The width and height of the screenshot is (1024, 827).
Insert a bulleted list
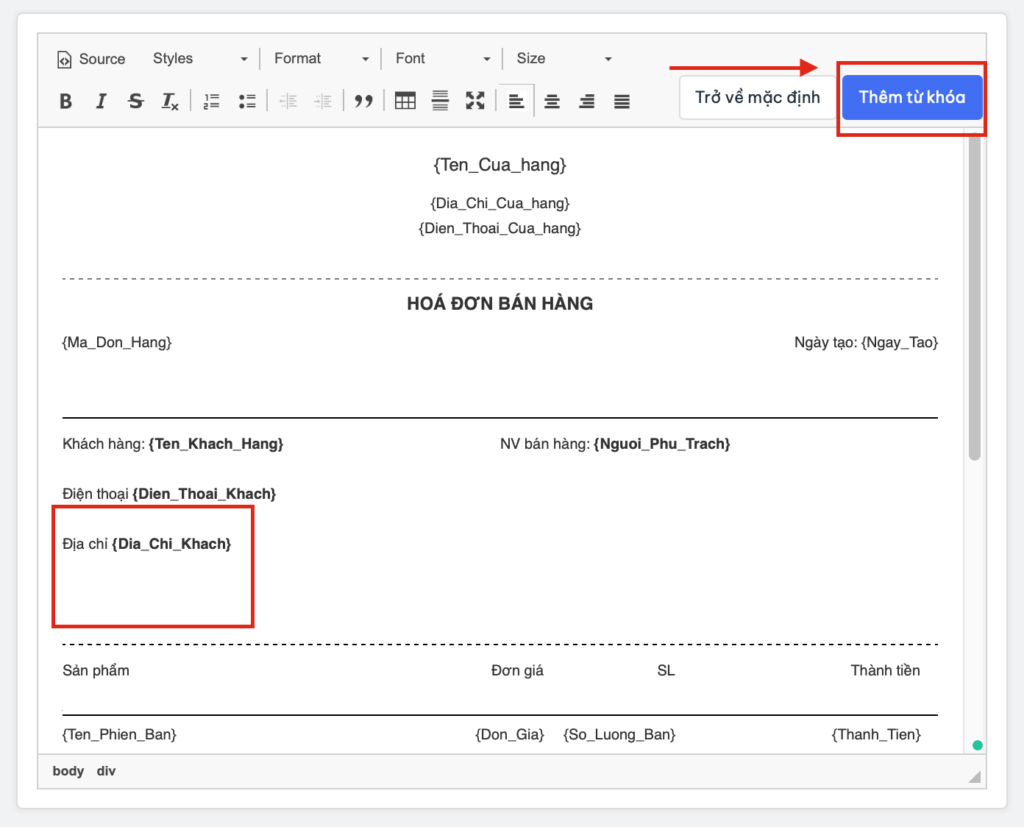[x=247, y=101]
